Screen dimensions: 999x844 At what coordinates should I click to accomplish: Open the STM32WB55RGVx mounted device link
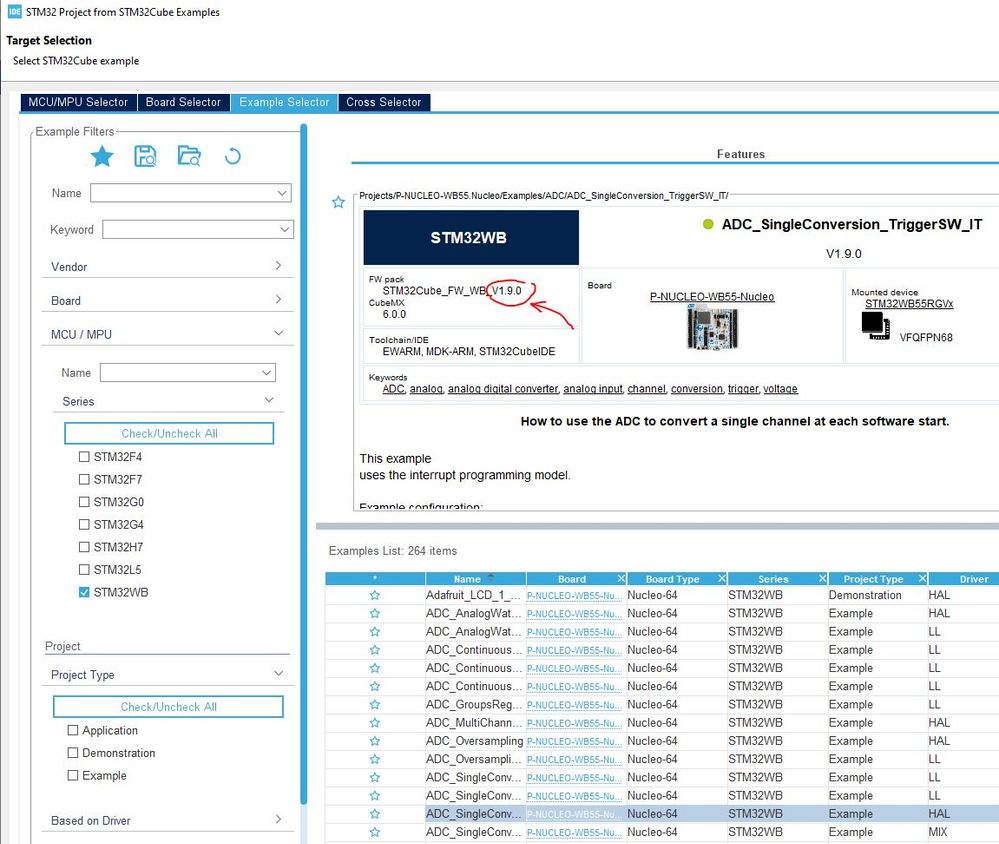point(909,304)
